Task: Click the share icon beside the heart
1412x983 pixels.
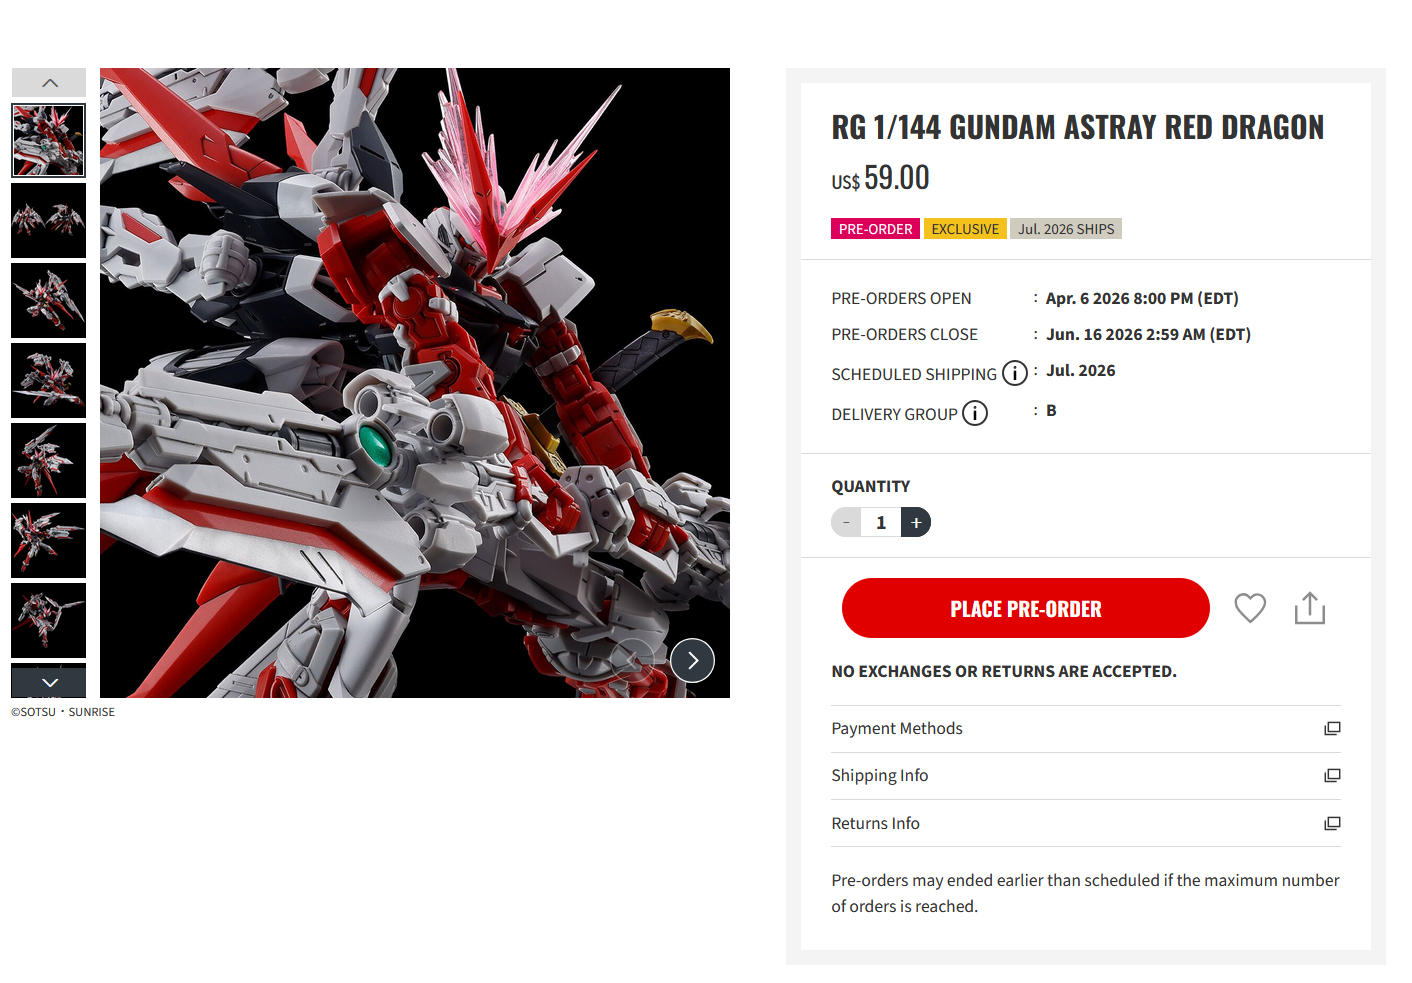Action: [1310, 608]
